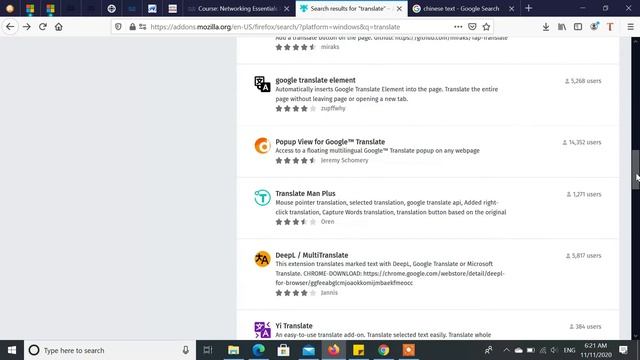Open Google Chrome from the taskbar
The width and height of the screenshot is (640, 360).
[x=383, y=350]
